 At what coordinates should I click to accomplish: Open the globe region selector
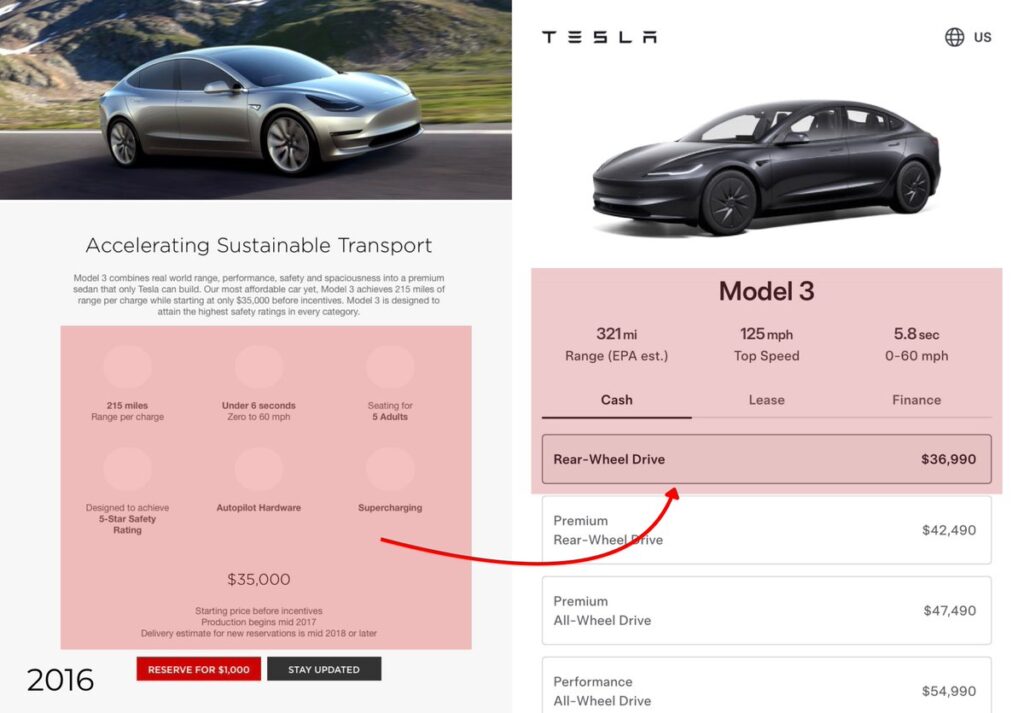(x=955, y=37)
